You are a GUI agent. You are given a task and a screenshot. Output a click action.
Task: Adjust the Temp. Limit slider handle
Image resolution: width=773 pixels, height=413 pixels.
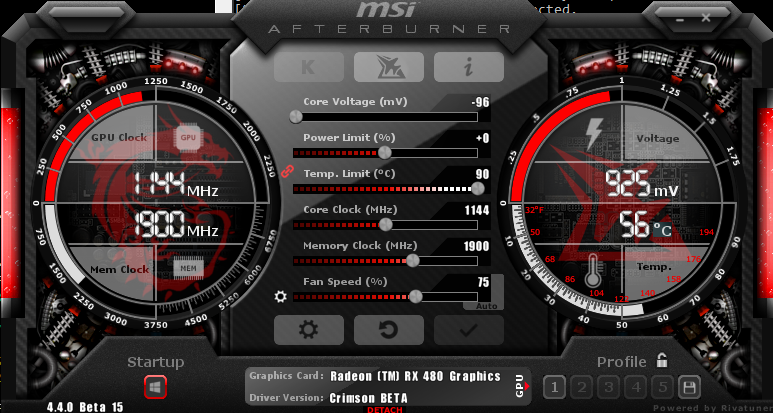click(478, 188)
